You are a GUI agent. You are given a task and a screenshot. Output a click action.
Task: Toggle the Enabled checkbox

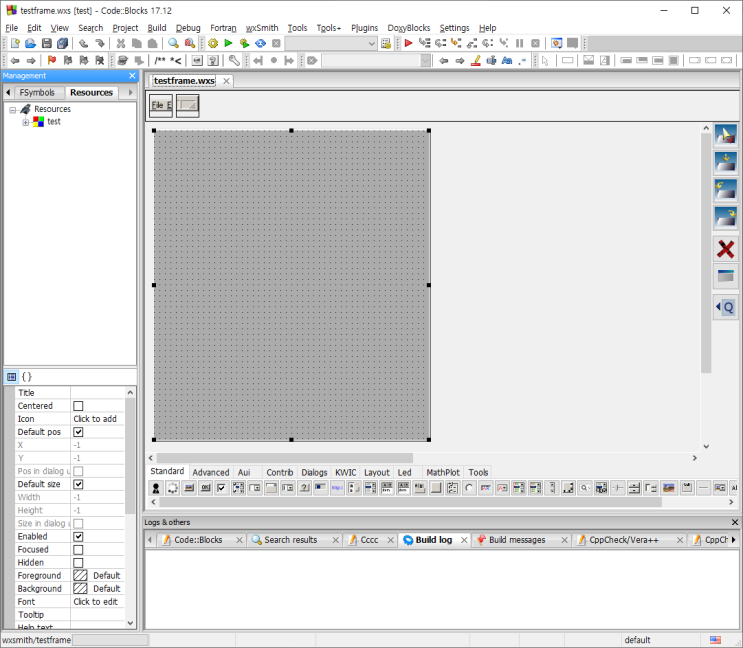[x=78, y=537]
